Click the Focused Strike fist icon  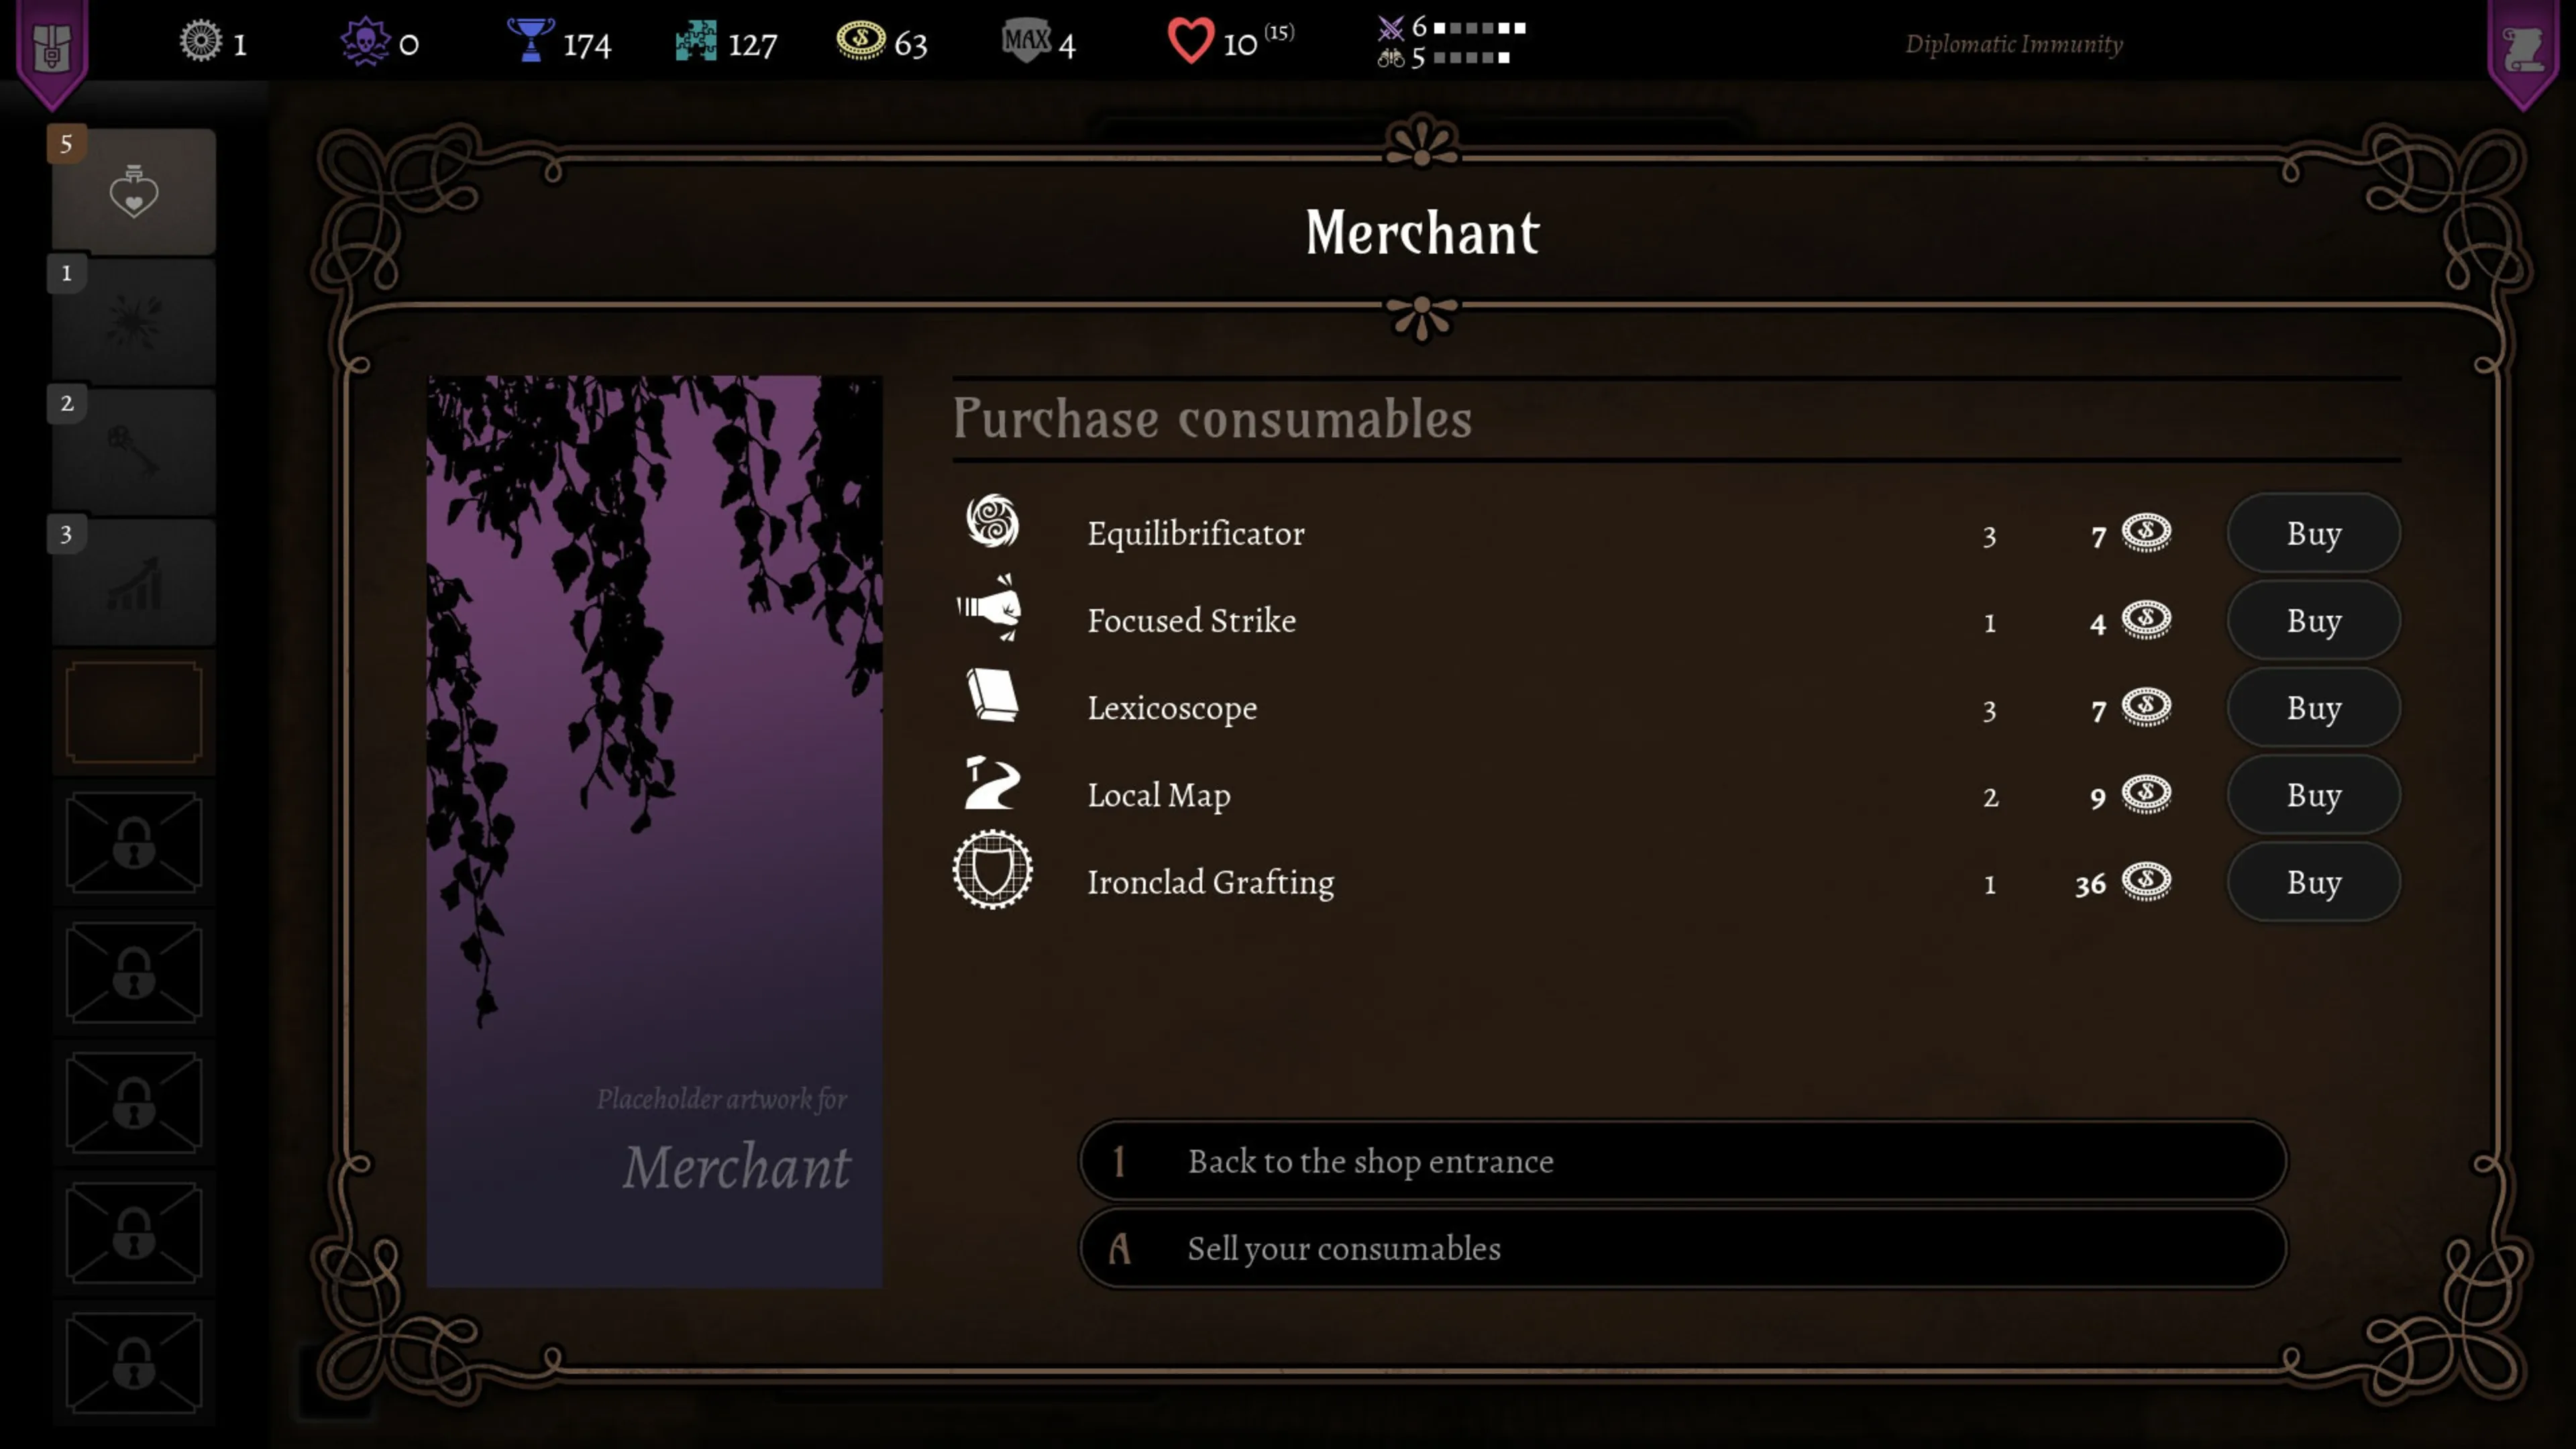tap(990, 607)
